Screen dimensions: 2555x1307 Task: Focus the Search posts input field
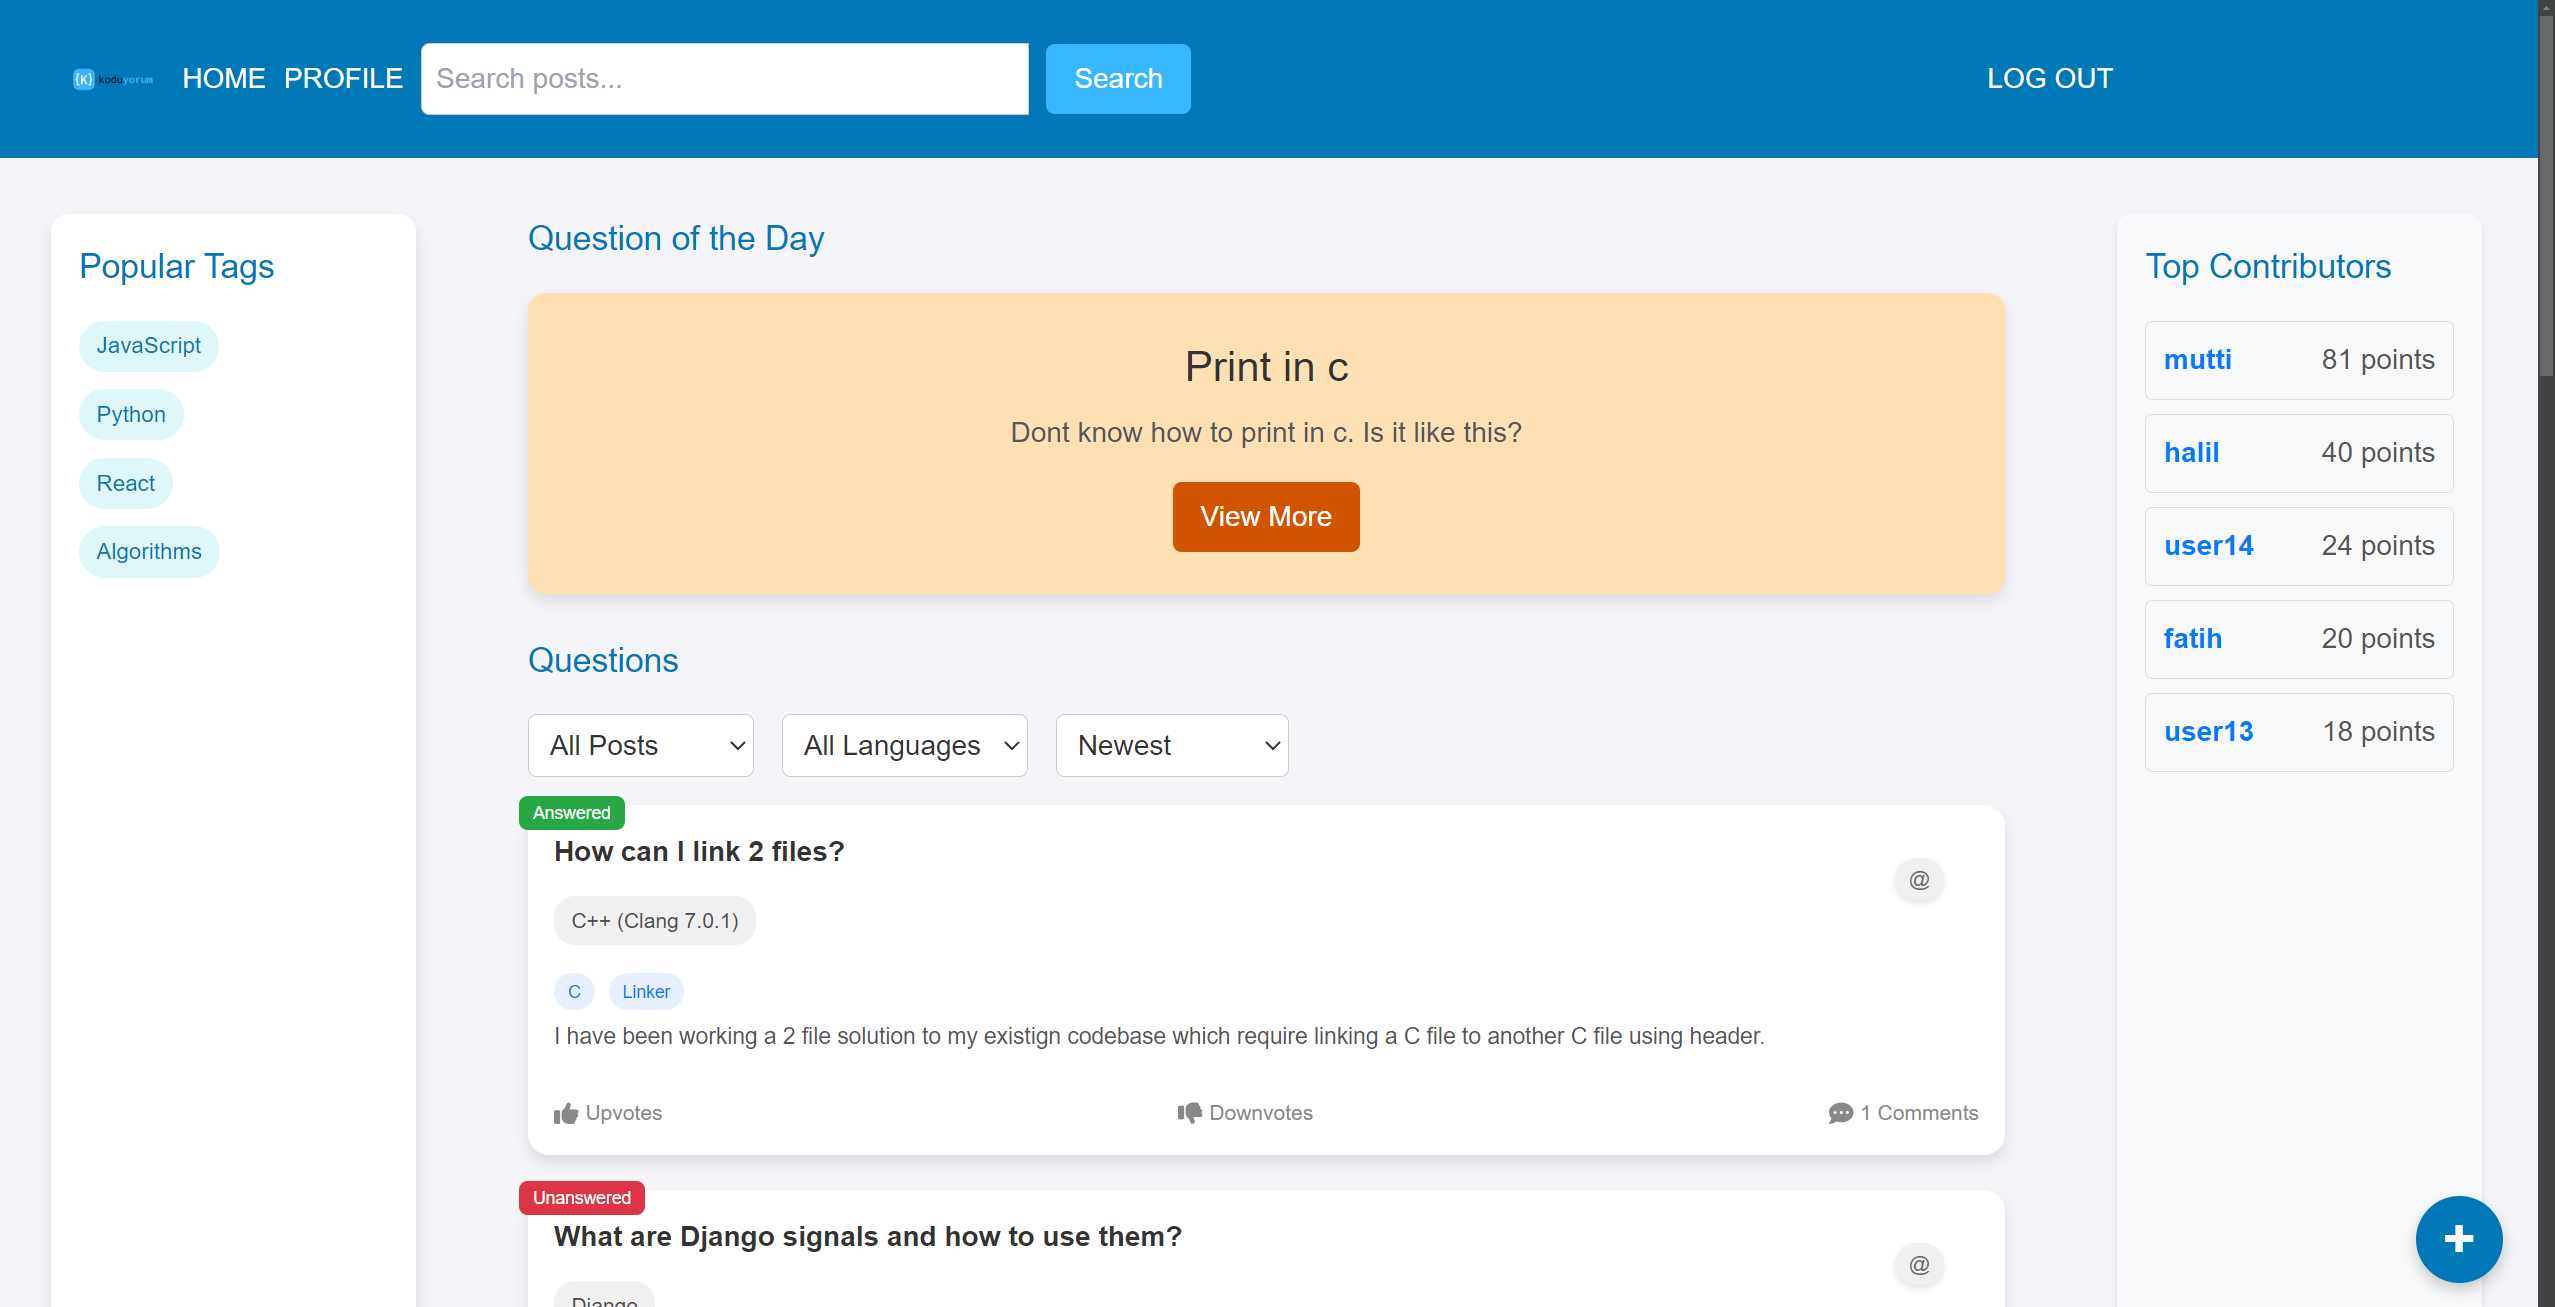pyautogui.click(x=724, y=78)
